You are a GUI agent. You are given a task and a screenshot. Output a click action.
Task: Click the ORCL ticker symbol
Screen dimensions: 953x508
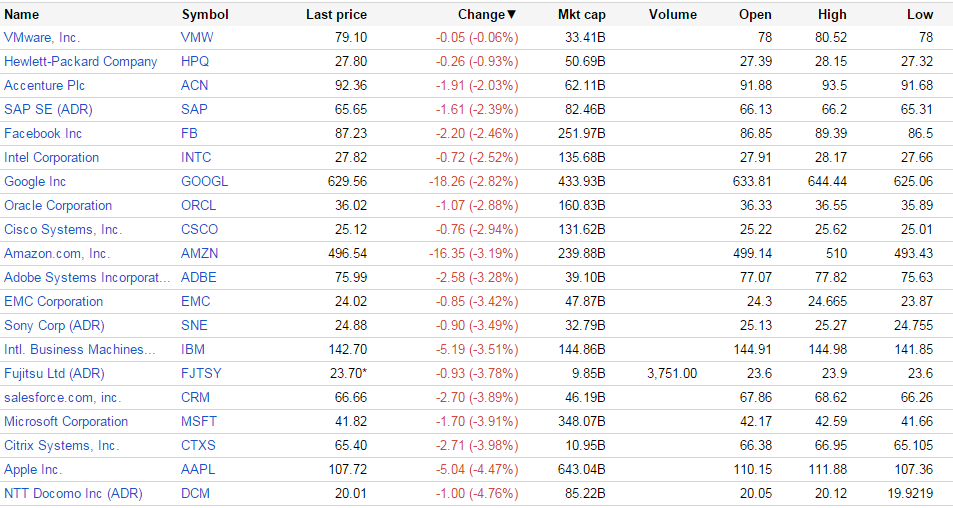tap(198, 205)
